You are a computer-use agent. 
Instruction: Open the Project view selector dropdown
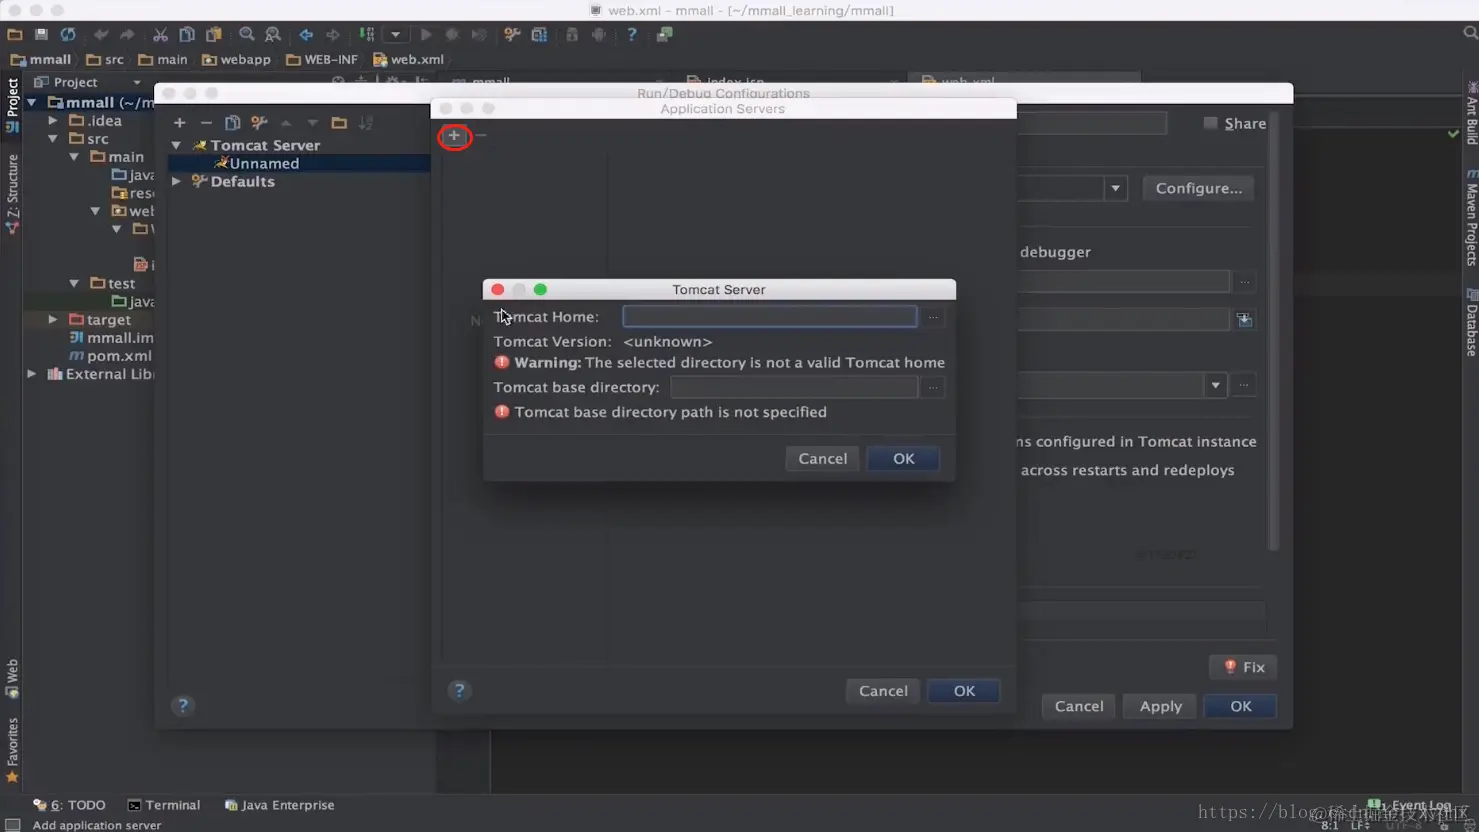[x=137, y=83]
